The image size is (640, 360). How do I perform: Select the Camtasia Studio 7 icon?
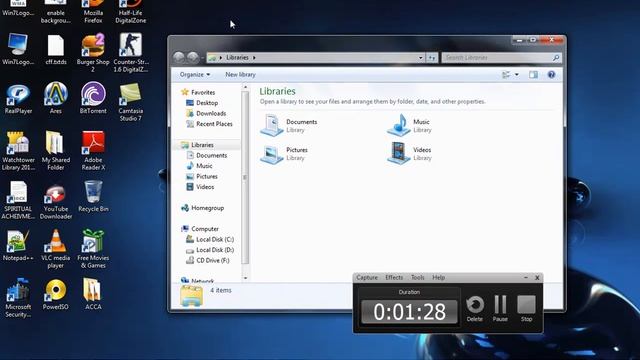[x=131, y=101]
